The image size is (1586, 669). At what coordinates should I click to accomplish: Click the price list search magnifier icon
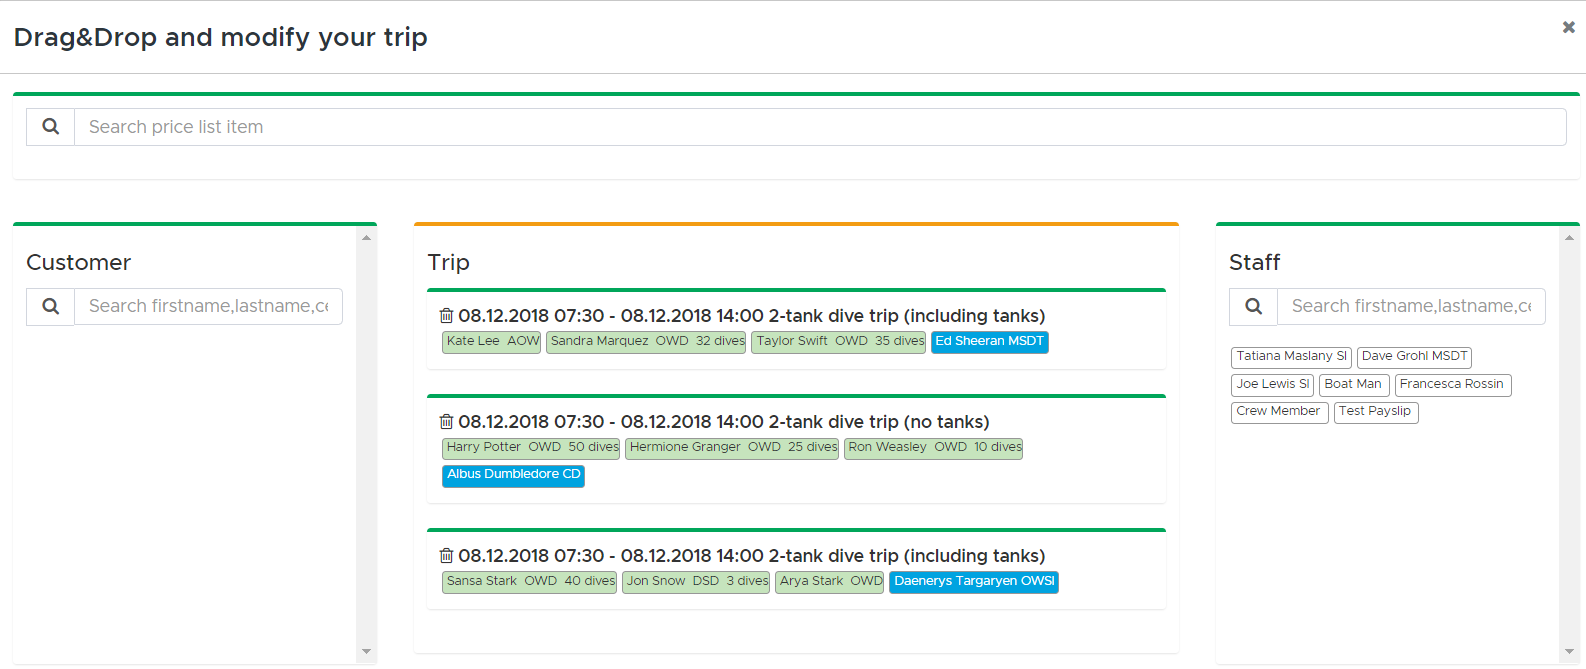click(51, 127)
